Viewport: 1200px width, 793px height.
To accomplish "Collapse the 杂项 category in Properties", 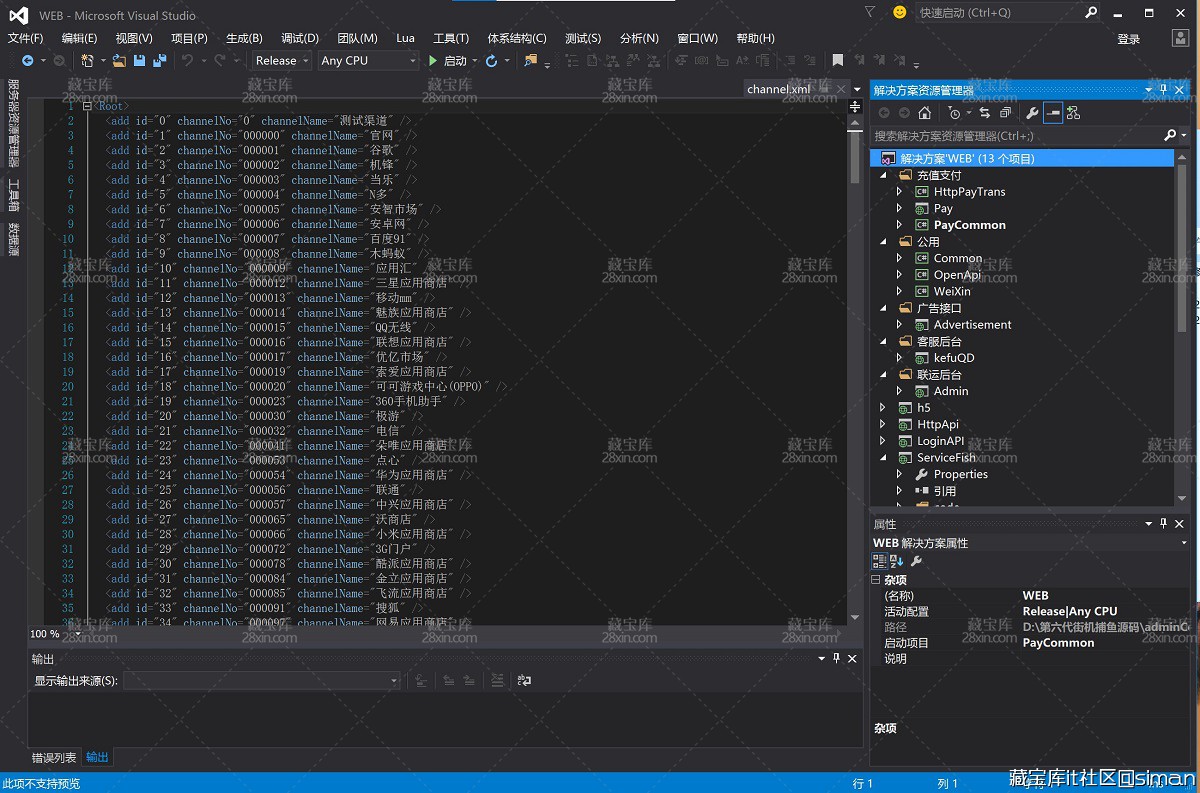I will (876, 580).
